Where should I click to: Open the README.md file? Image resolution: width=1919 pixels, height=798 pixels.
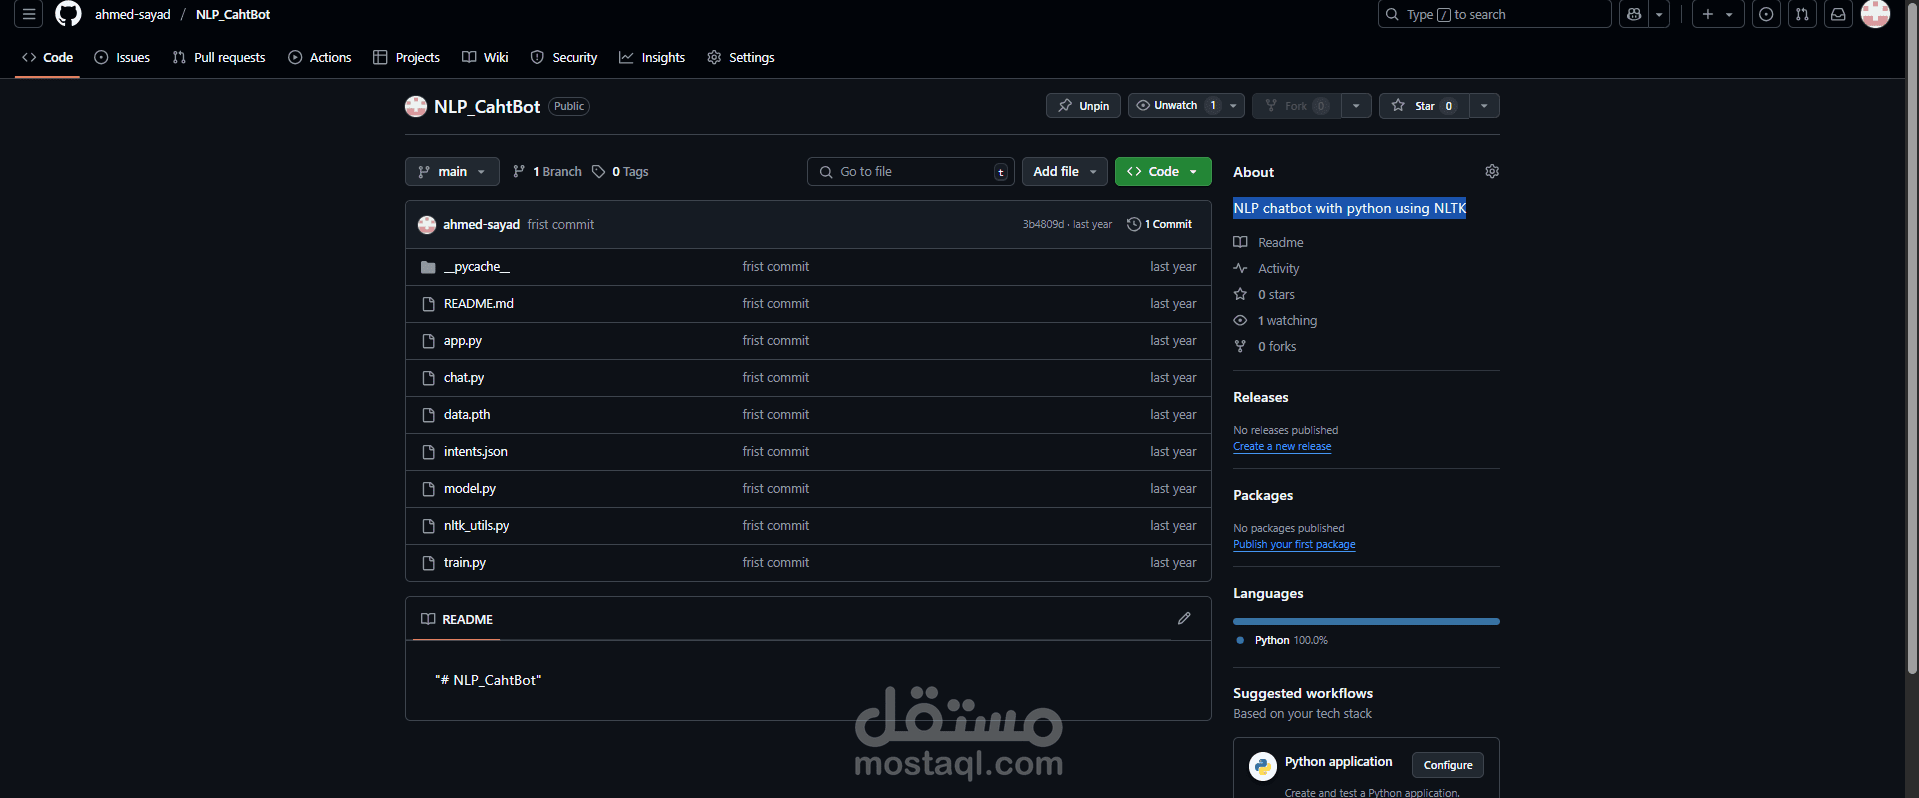[x=479, y=304]
